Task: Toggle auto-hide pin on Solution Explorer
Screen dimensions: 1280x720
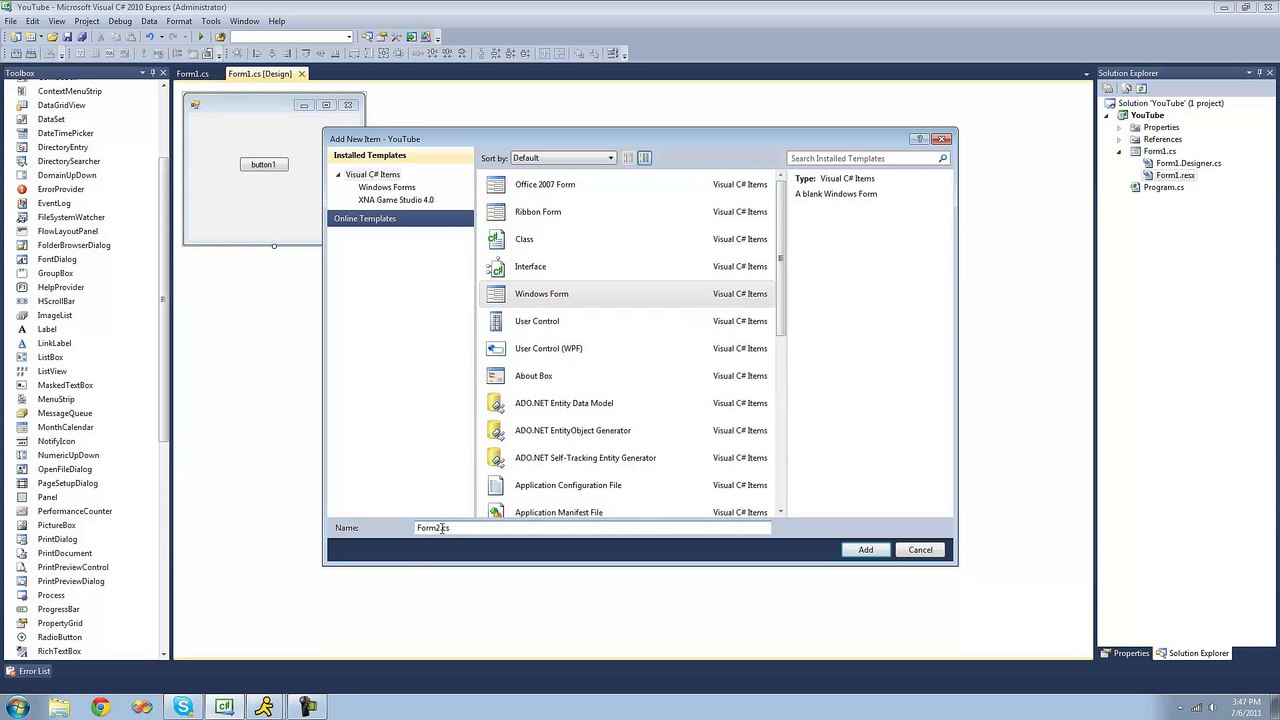Action: coord(1259,73)
